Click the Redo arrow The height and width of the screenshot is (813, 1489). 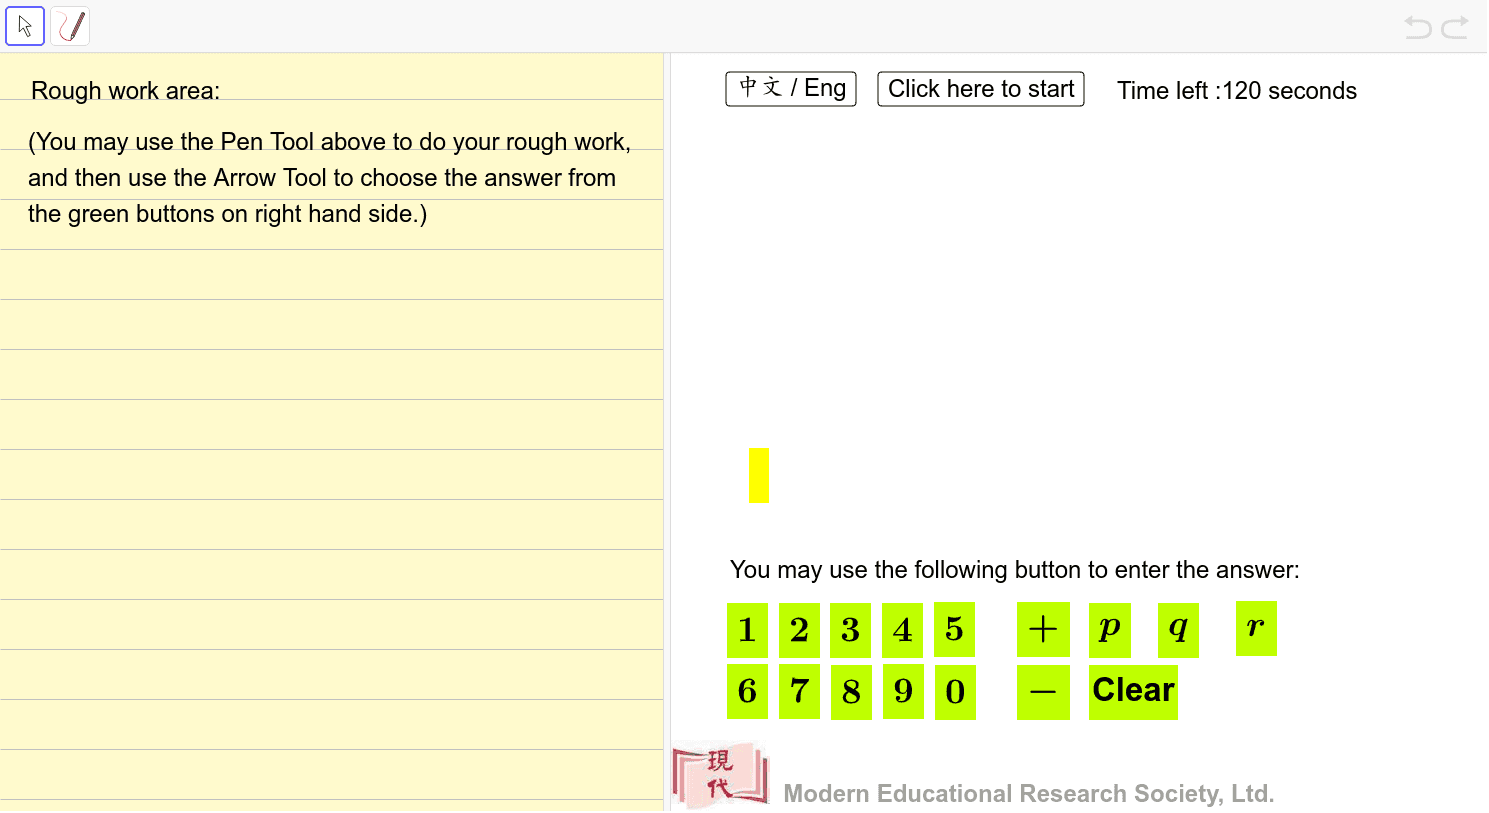[x=1455, y=27]
